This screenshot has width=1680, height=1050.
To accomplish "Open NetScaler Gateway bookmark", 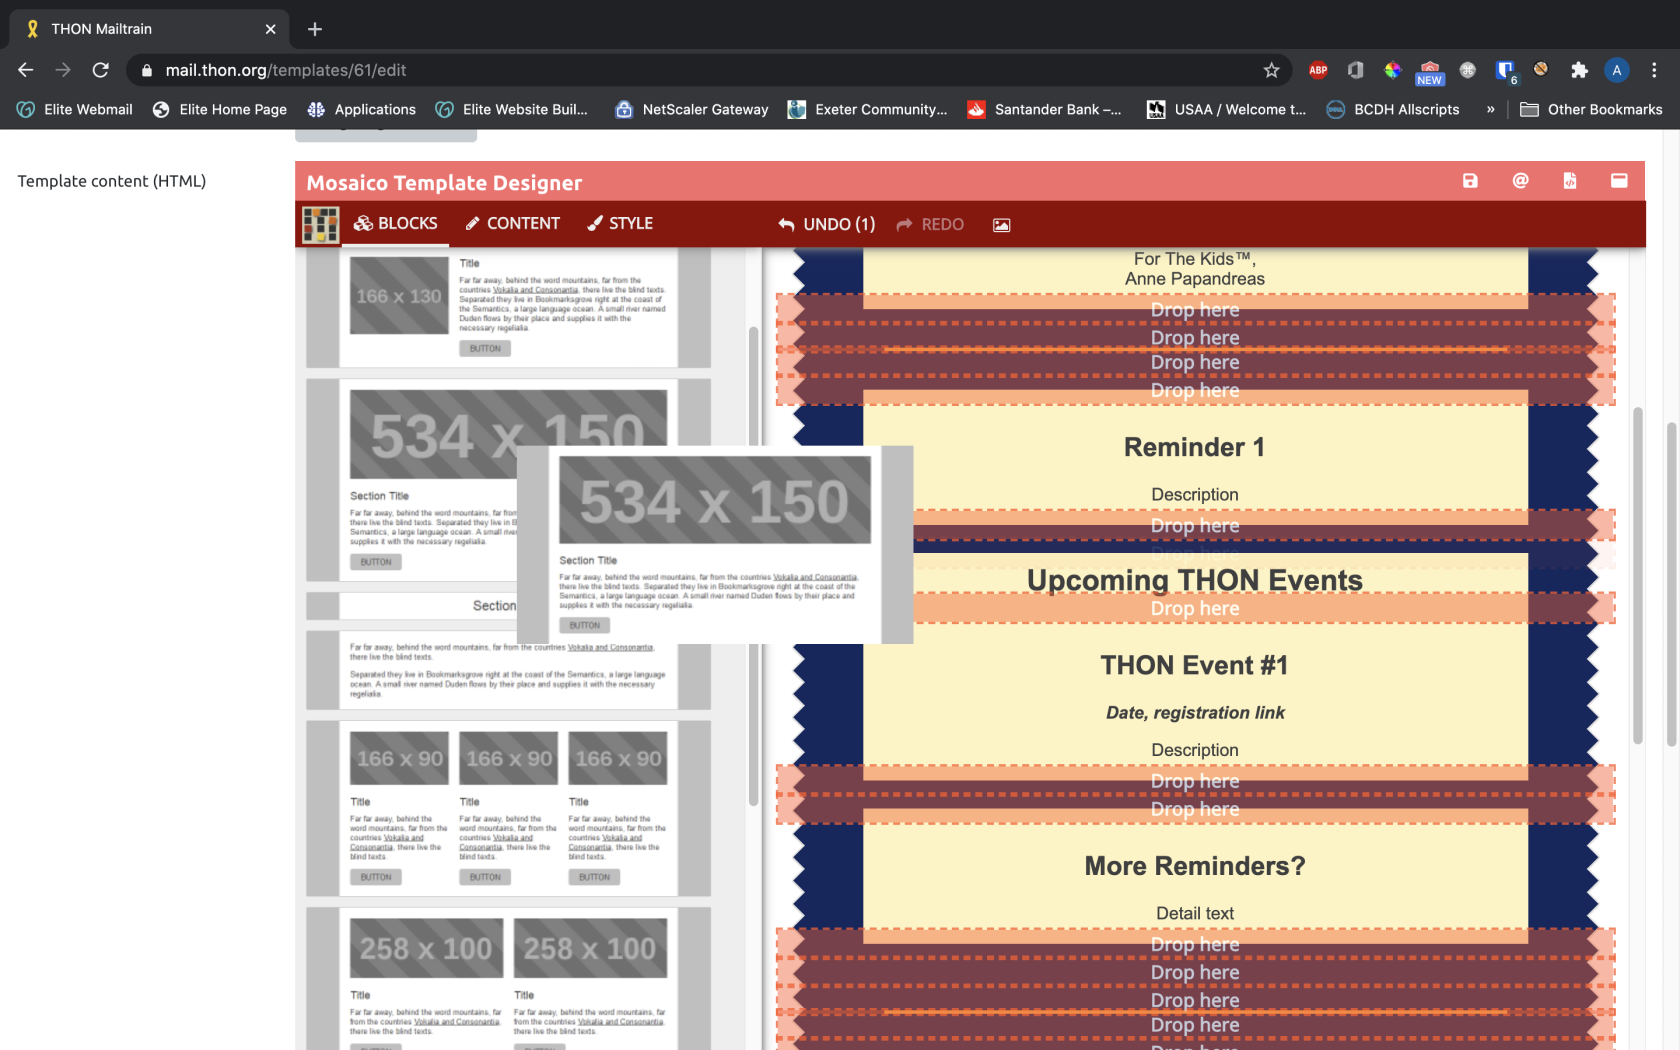I will pos(692,110).
